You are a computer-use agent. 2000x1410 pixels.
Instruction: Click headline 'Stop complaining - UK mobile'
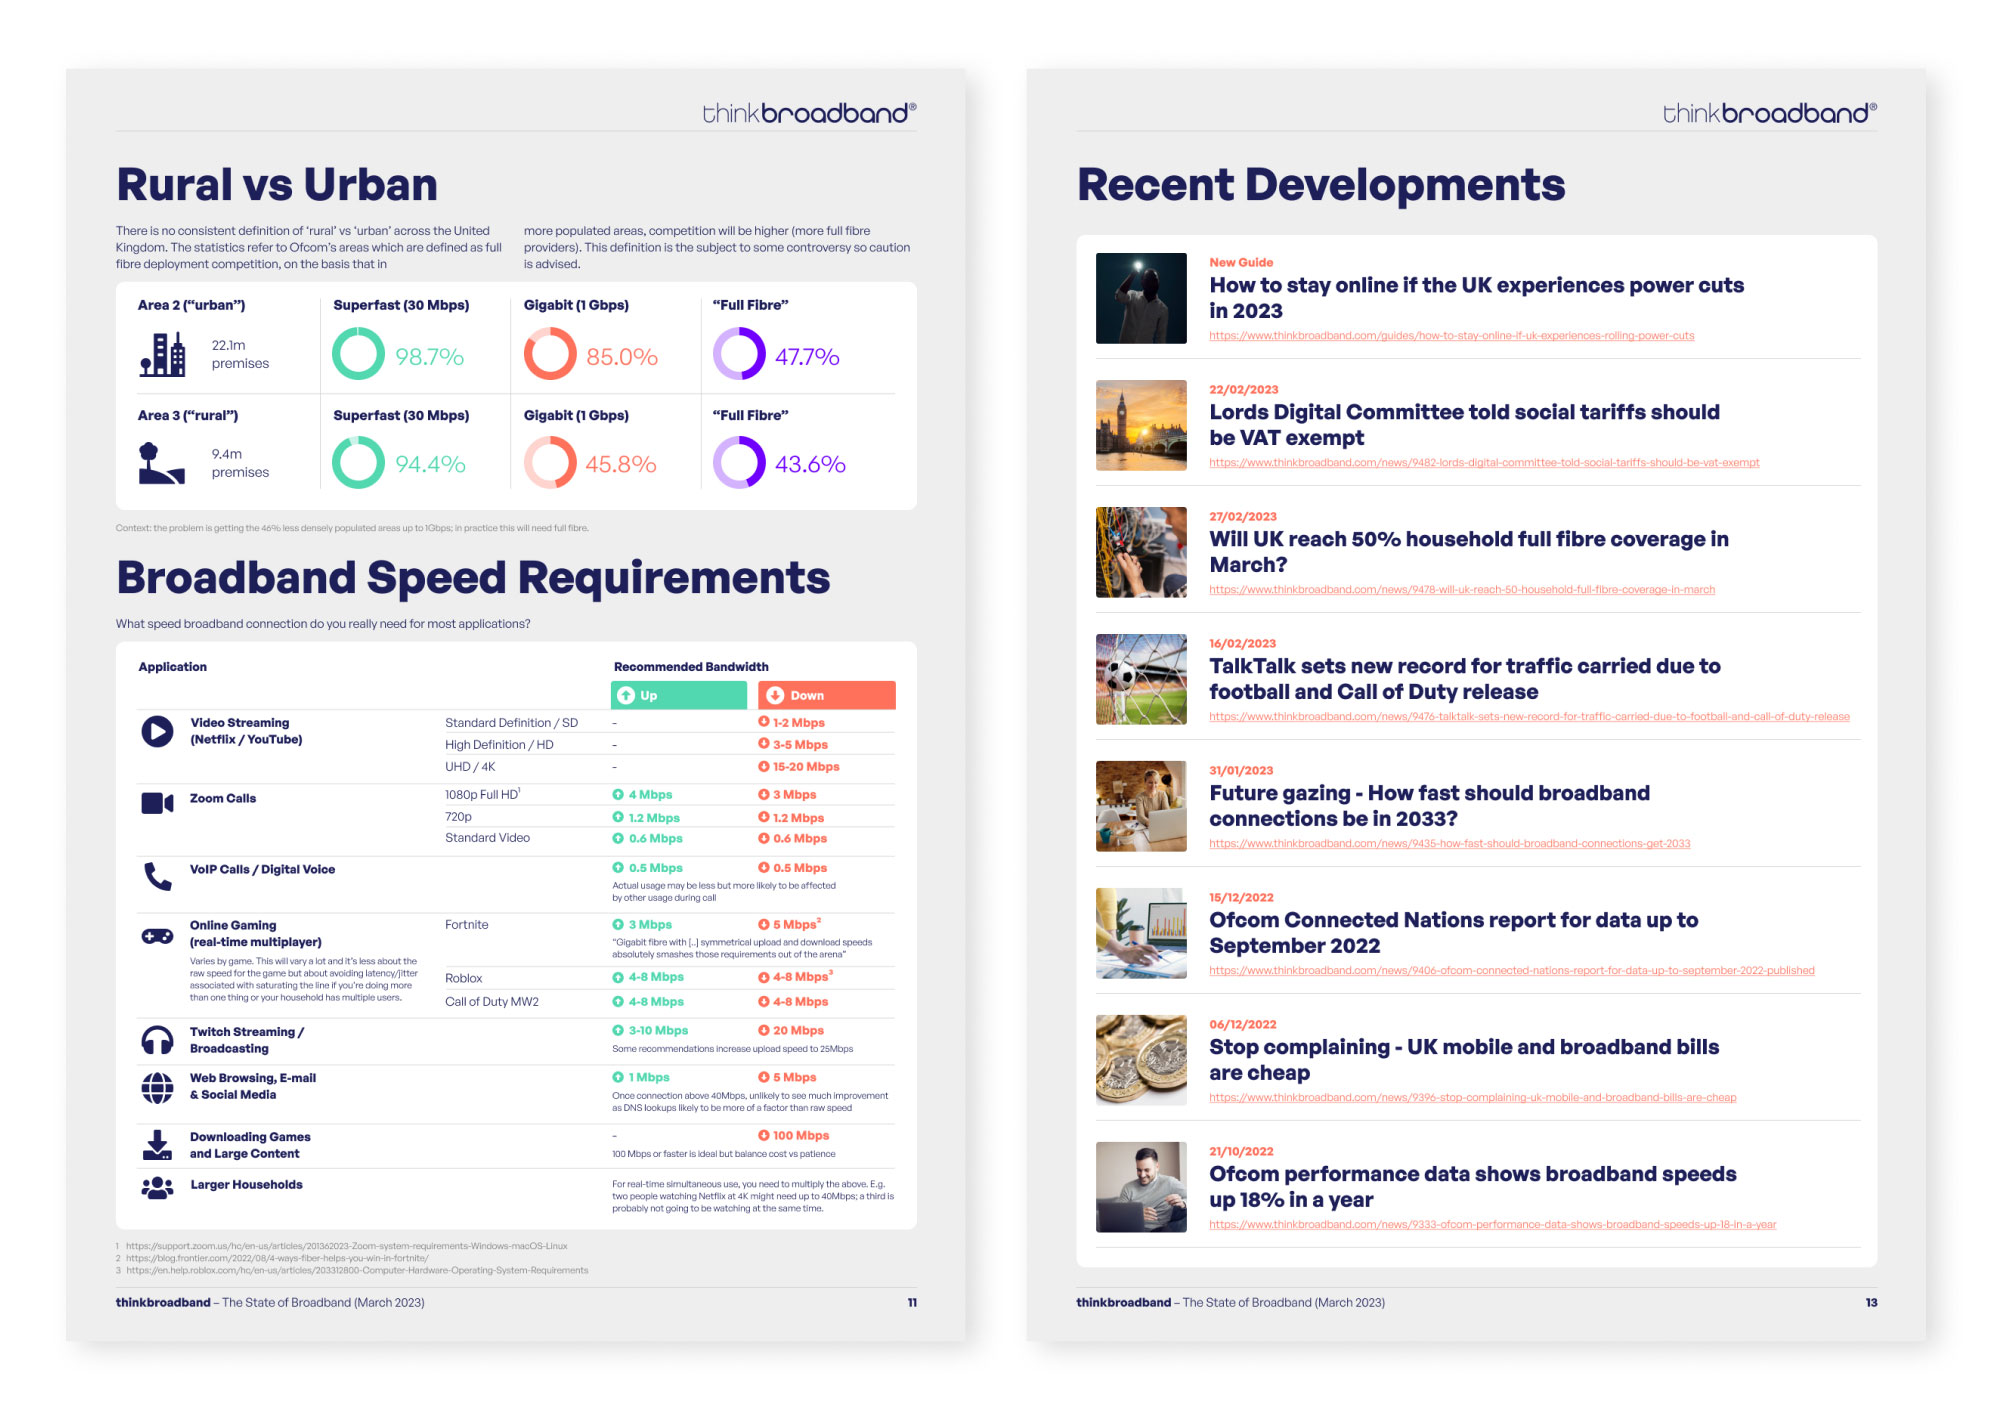click(1464, 1060)
